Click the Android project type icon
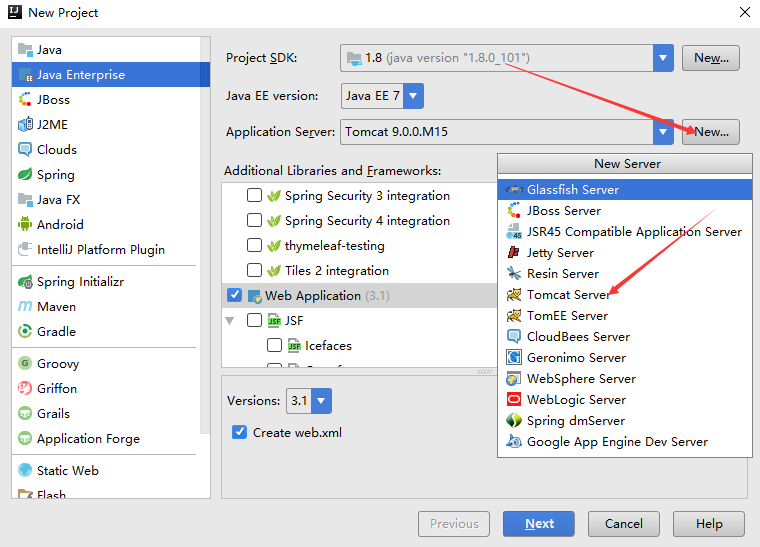 [x=25, y=225]
